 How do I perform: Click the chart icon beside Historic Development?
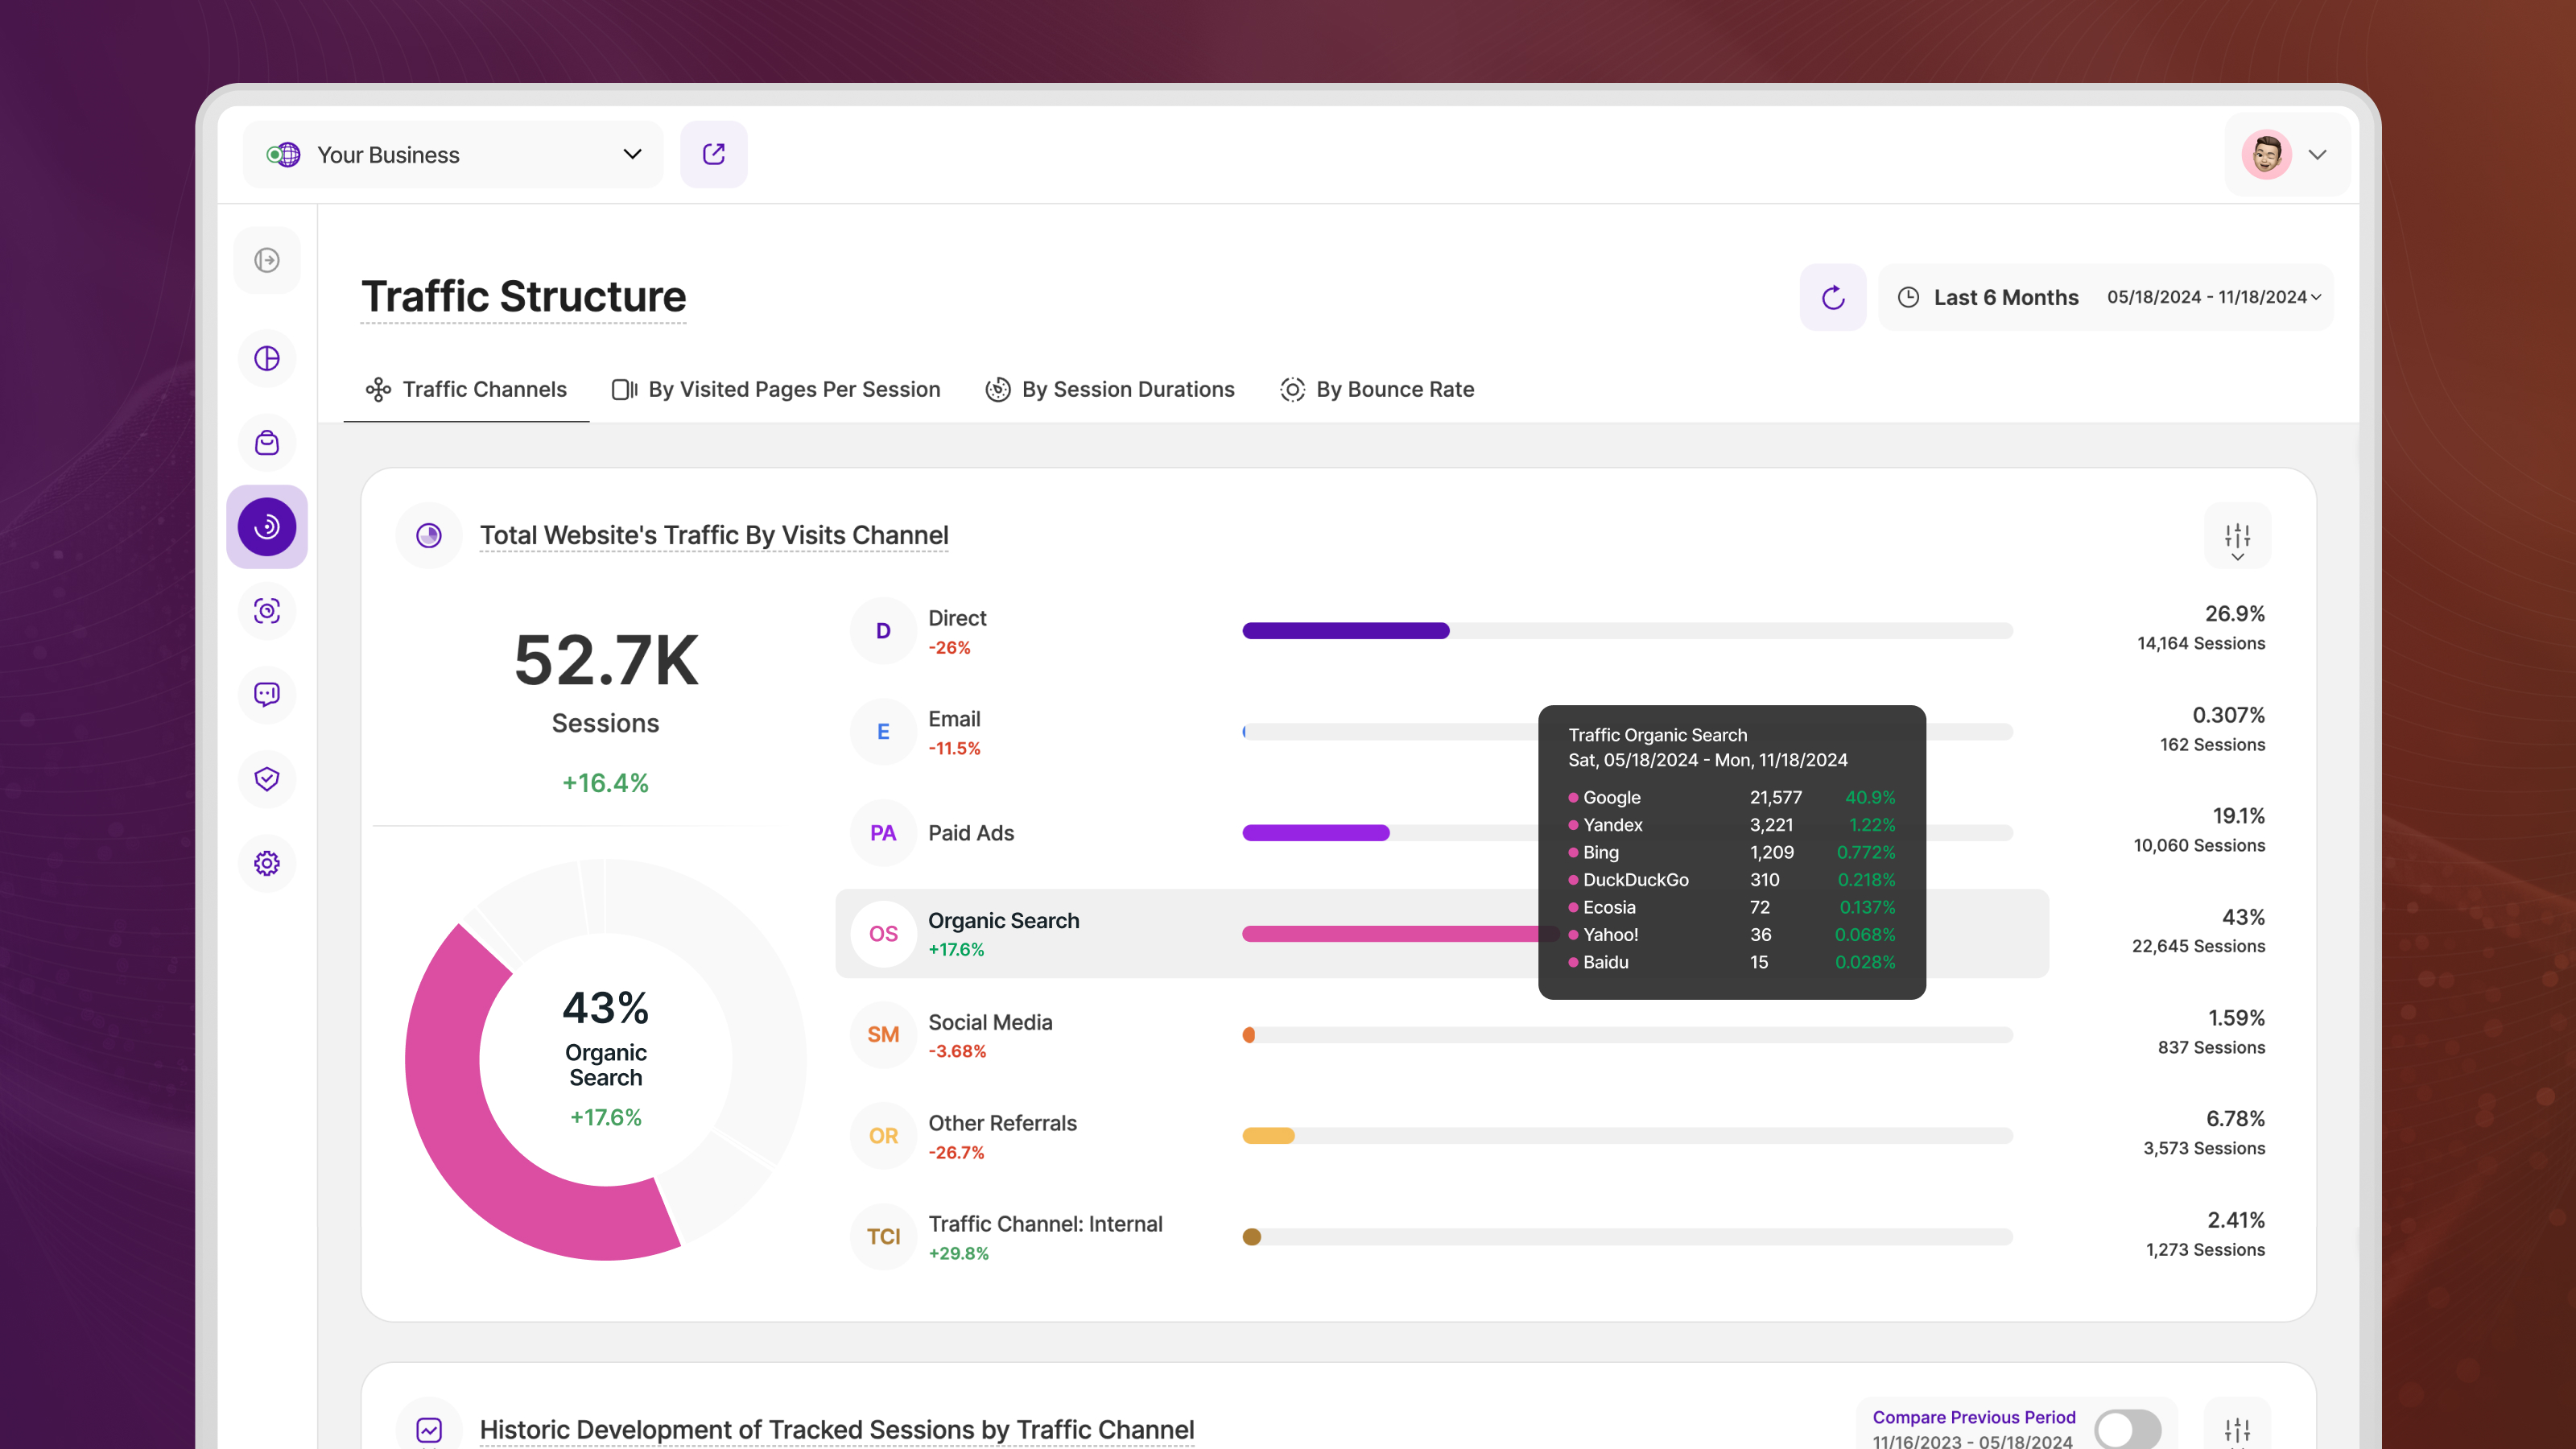pyautogui.click(x=429, y=1430)
